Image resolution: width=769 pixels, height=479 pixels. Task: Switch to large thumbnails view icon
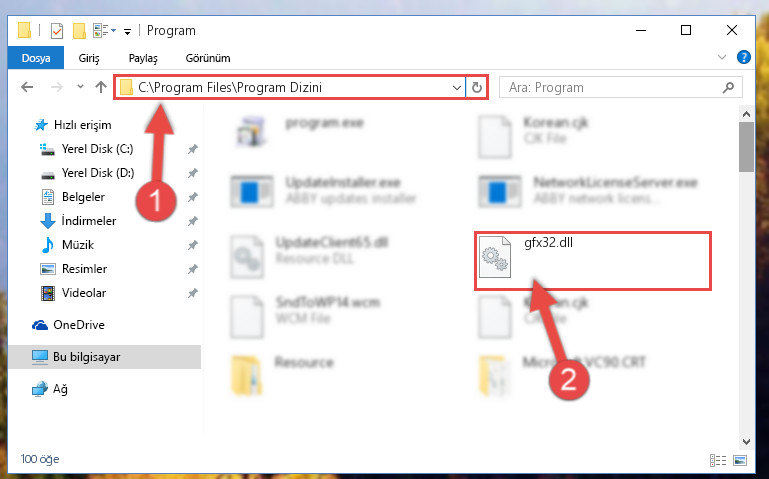tap(740, 460)
